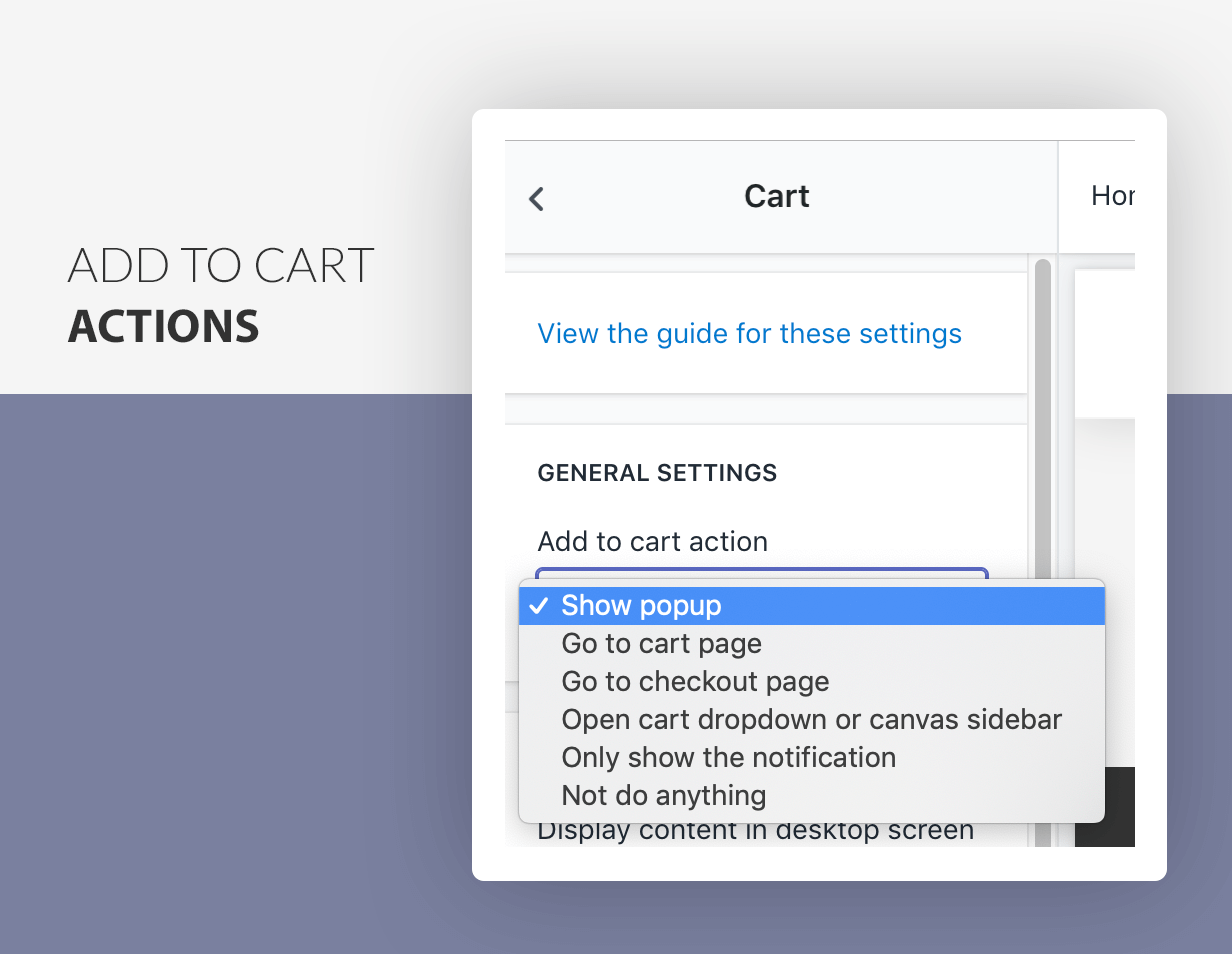Image resolution: width=1232 pixels, height=954 pixels.
Task: Click the Cart panel title
Action: point(776,196)
